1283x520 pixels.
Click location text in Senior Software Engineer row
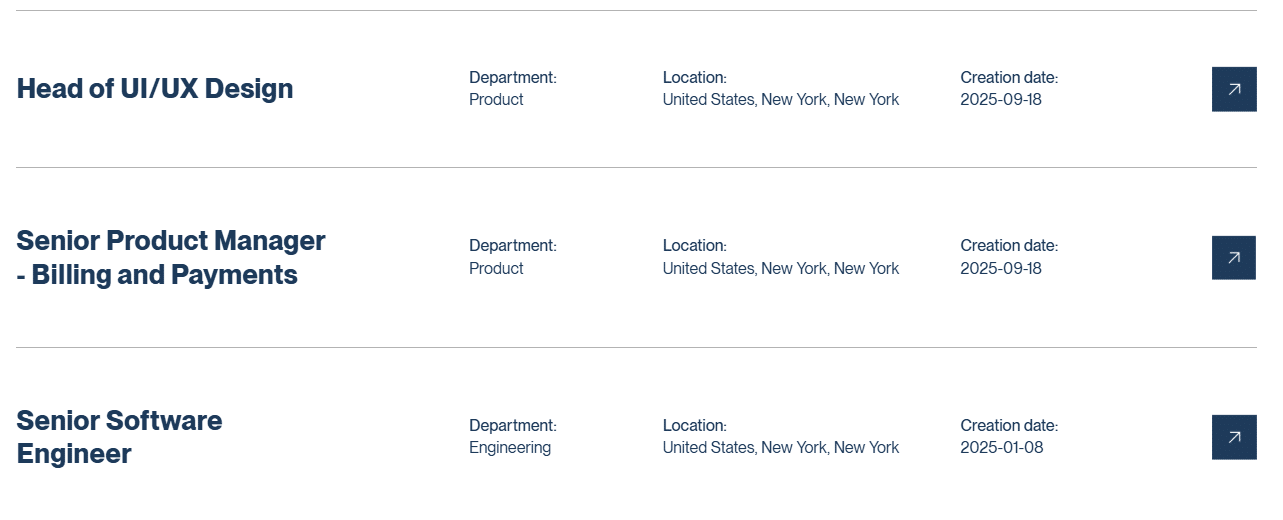780,448
